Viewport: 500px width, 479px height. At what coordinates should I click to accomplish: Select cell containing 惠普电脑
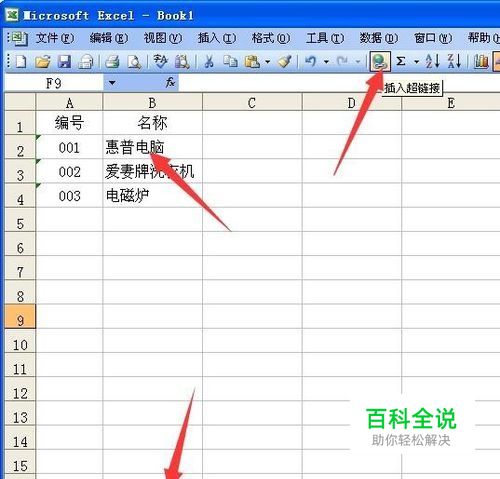point(152,147)
